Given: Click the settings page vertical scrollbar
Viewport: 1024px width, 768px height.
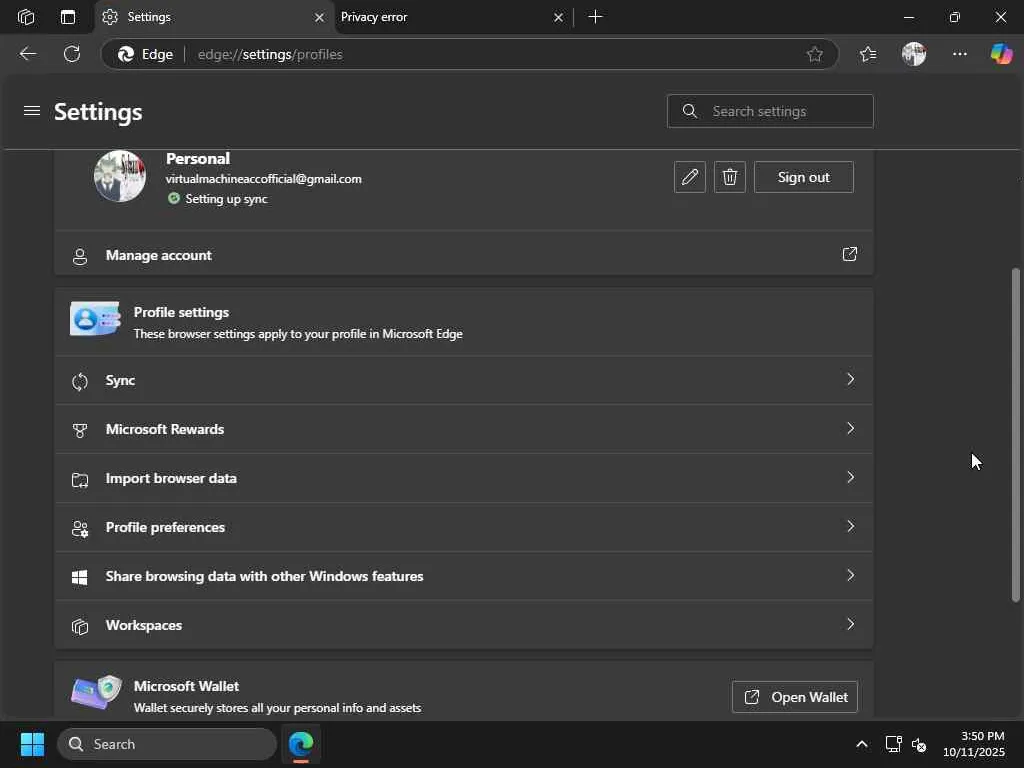Looking at the screenshot, I should (x=1016, y=434).
